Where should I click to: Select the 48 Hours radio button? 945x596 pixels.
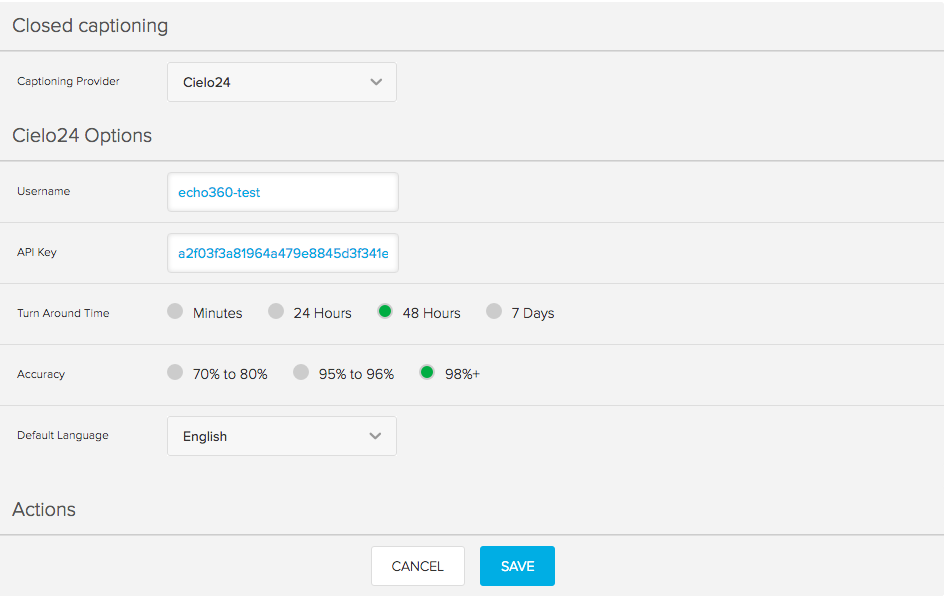pos(385,312)
